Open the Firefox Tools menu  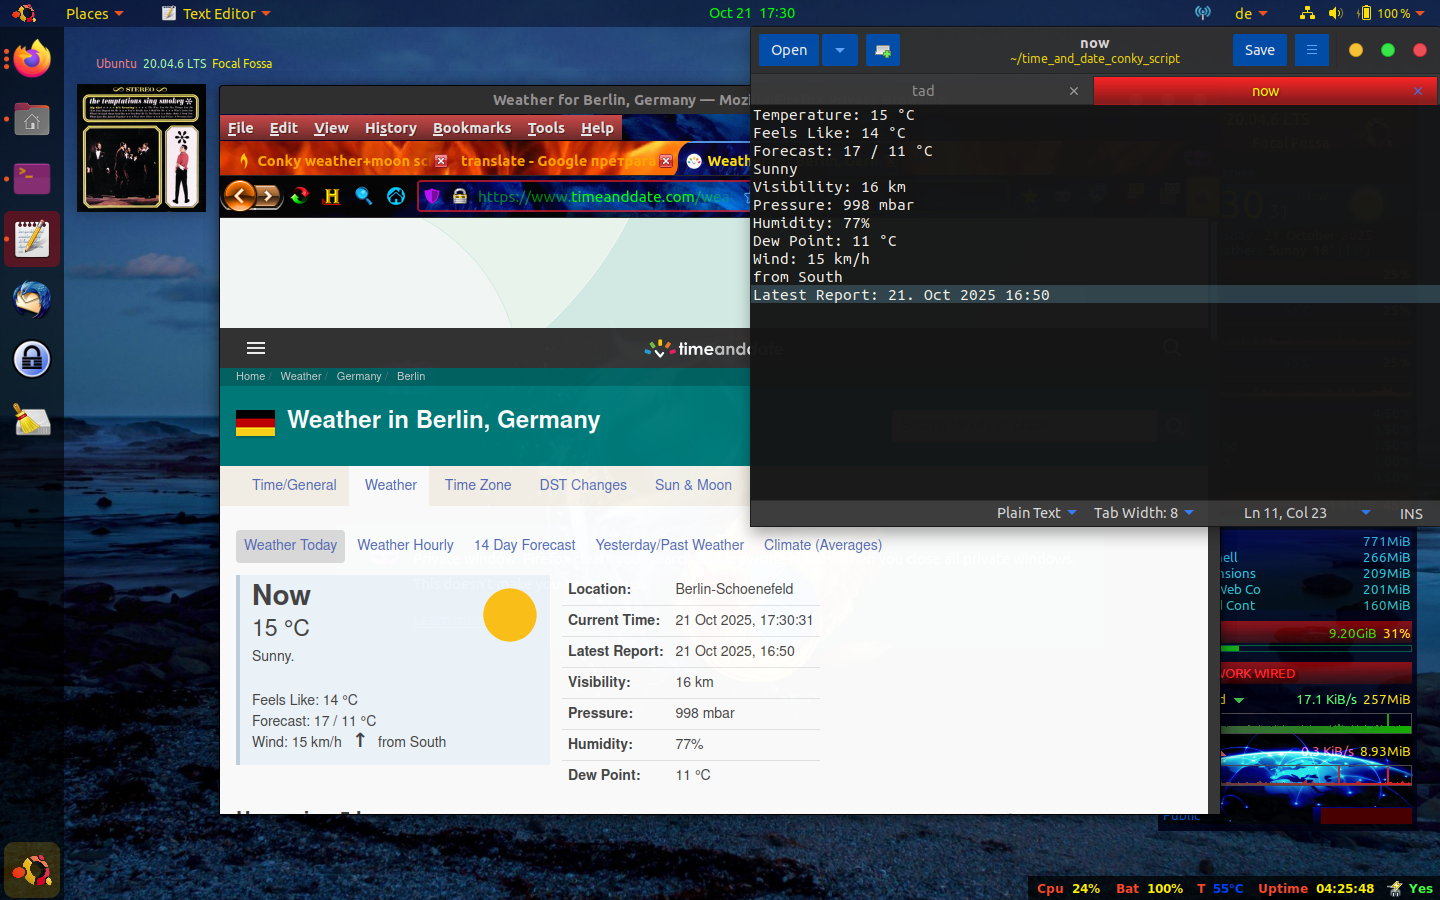tap(546, 128)
